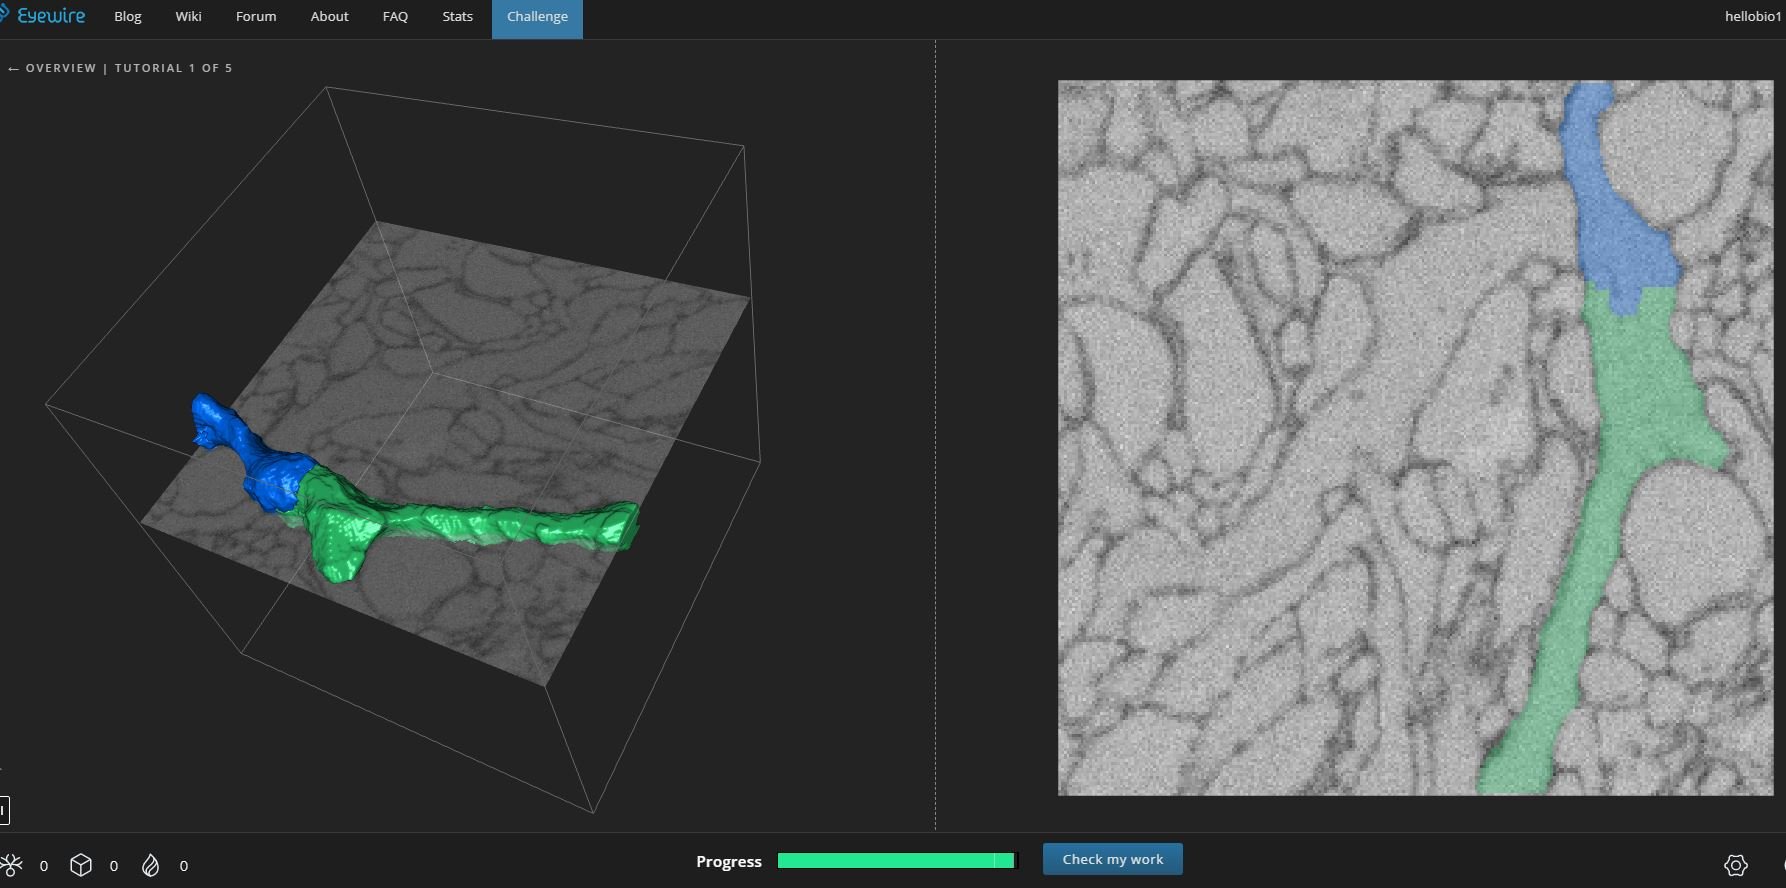Open settings via the gear icon
Image resolution: width=1786 pixels, height=888 pixels.
[x=1735, y=865]
